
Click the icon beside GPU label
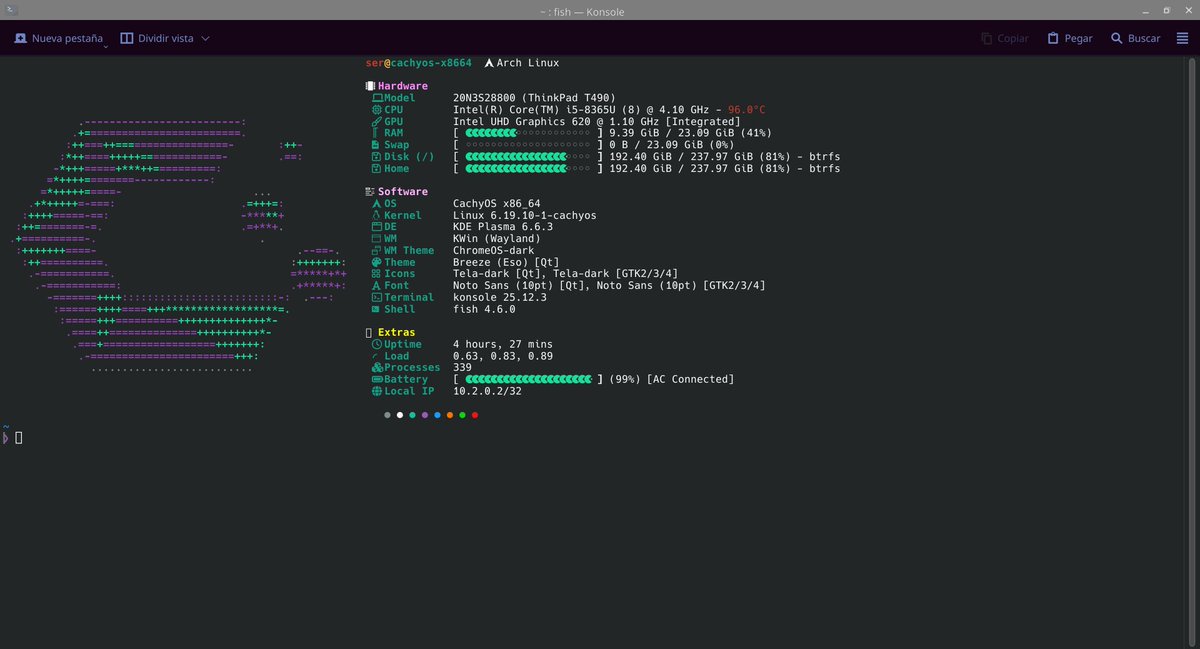click(377, 121)
